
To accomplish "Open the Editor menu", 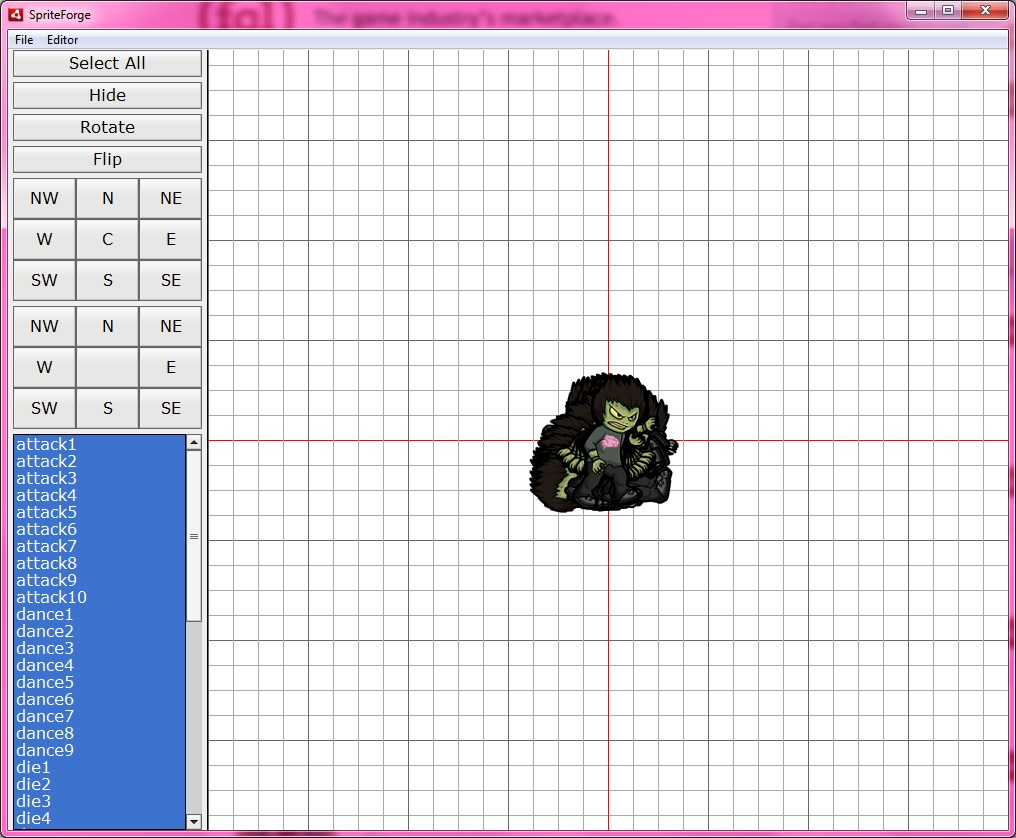I will click(x=62, y=40).
